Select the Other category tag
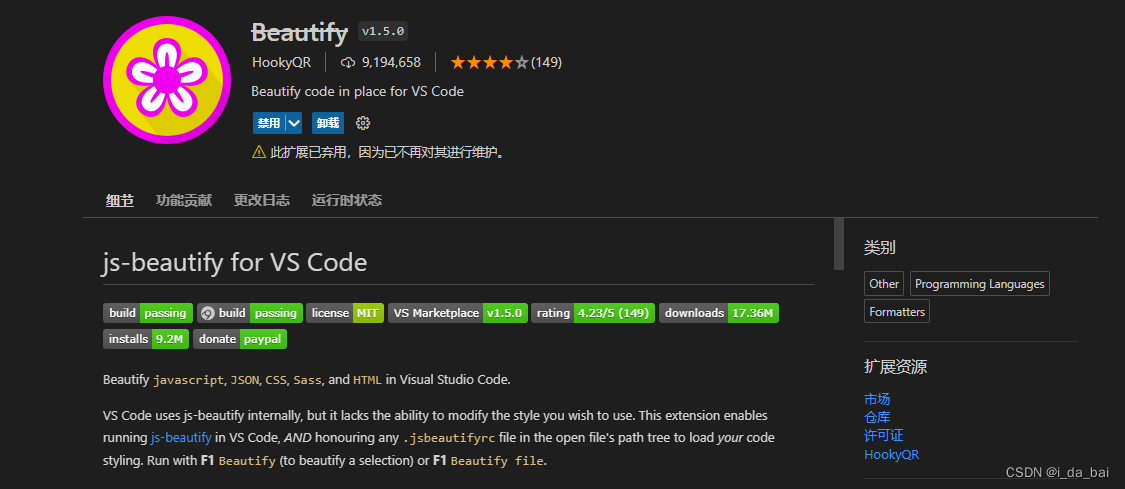This screenshot has width=1125, height=489. [x=884, y=284]
